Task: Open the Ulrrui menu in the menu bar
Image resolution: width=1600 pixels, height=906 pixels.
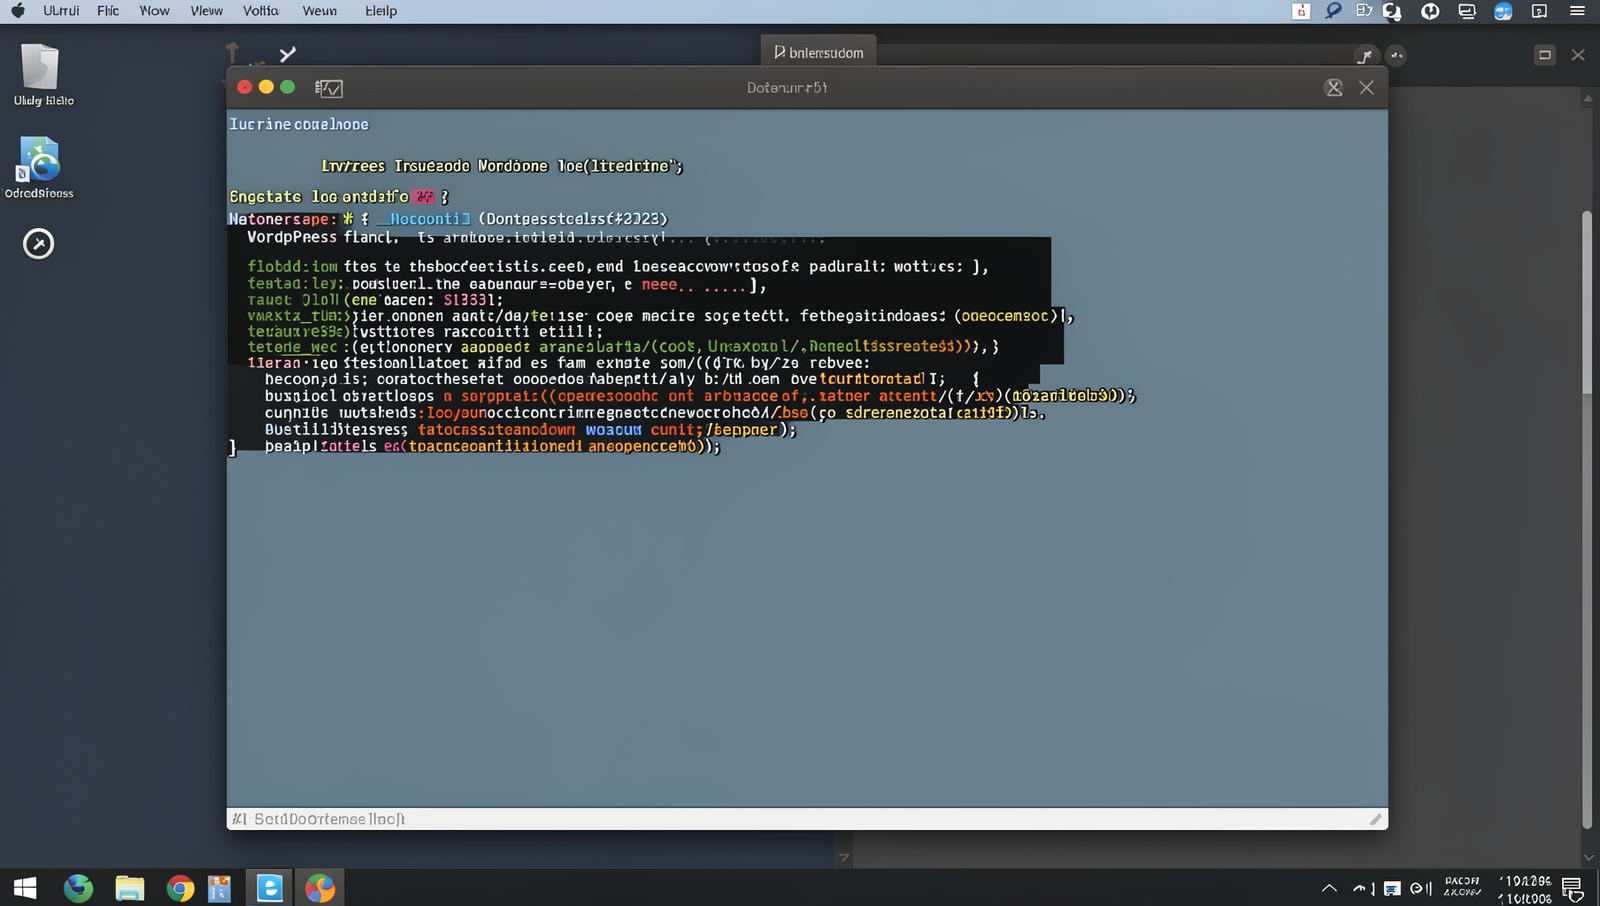Action: point(61,11)
